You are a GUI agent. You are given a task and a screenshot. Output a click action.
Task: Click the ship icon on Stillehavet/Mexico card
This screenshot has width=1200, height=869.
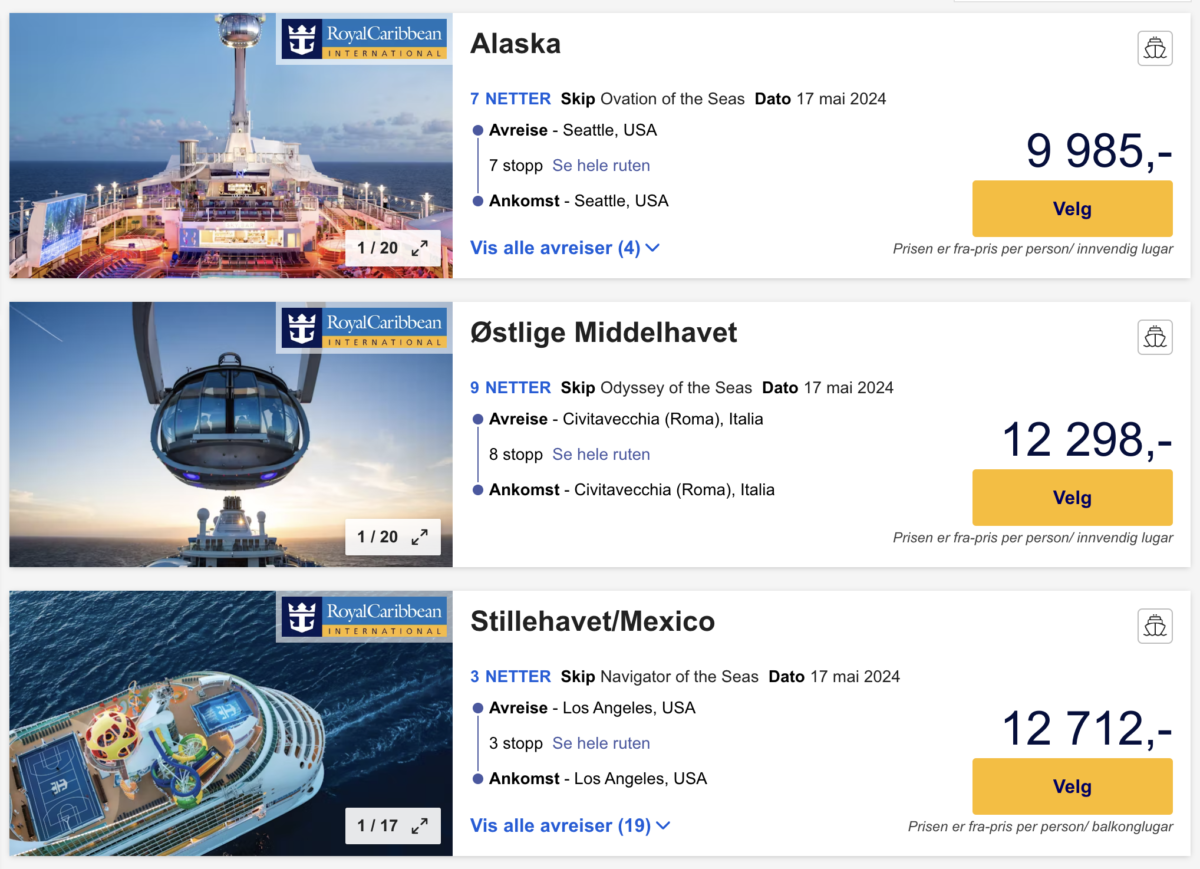[x=1155, y=626]
